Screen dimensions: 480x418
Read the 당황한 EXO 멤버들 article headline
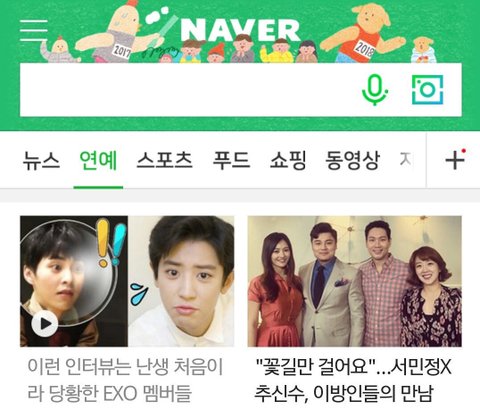pyautogui.click(x=125, y=380)
